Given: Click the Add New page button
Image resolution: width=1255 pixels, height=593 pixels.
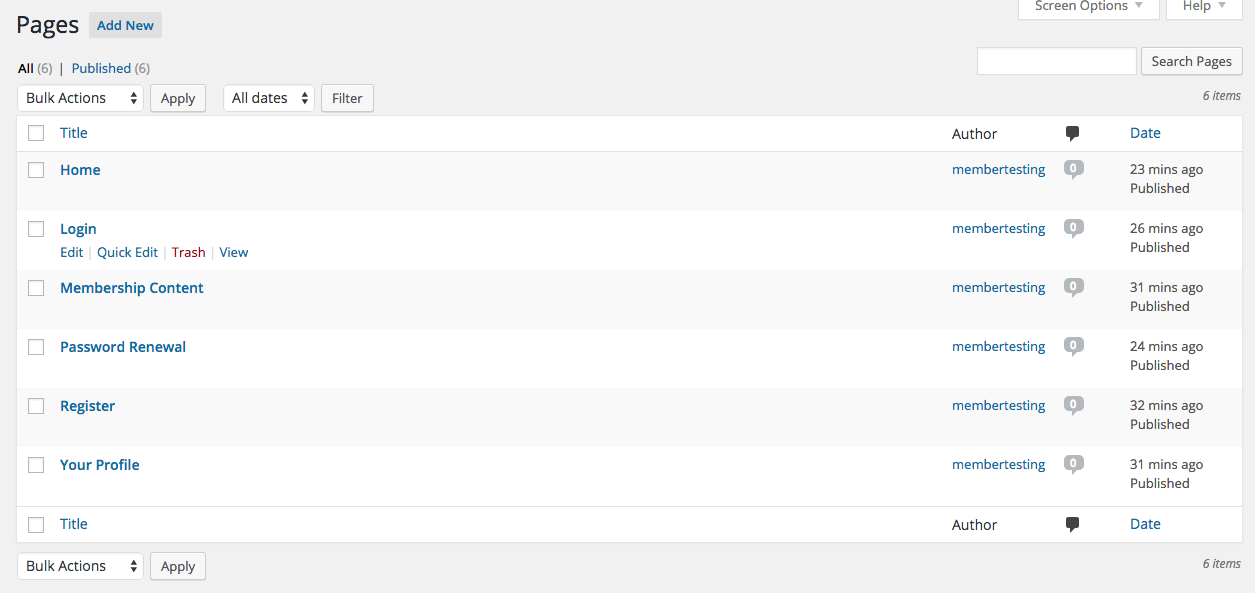Looking at the screenshot, I should click(x=125, y=25).
